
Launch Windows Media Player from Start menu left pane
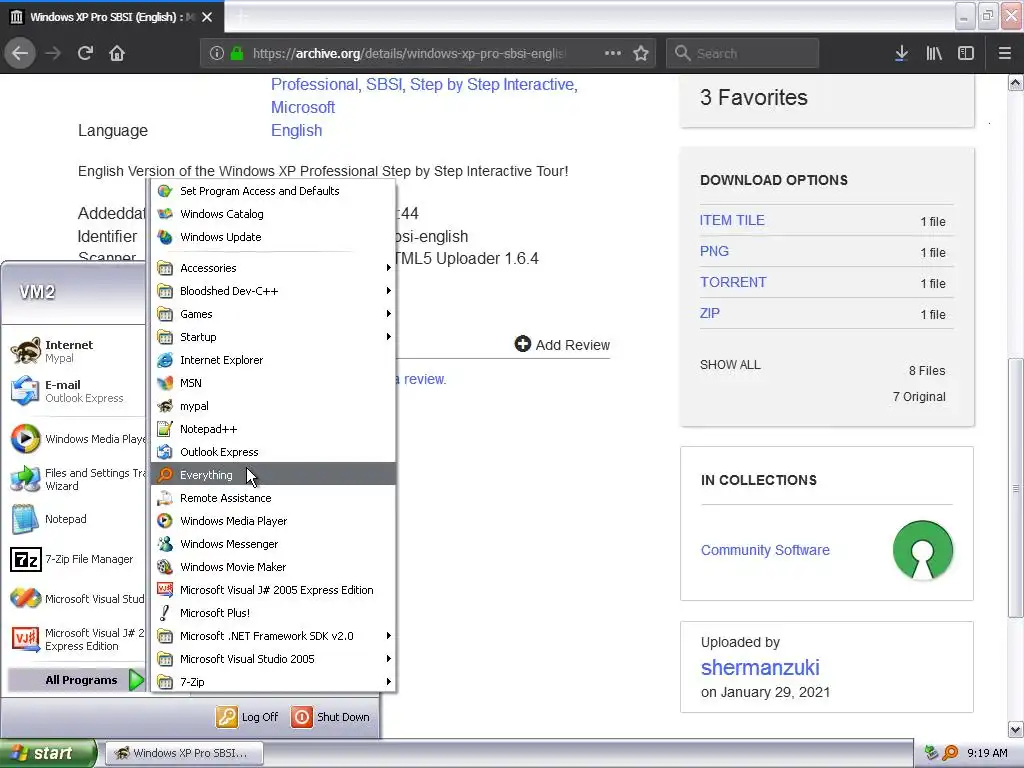76,439
